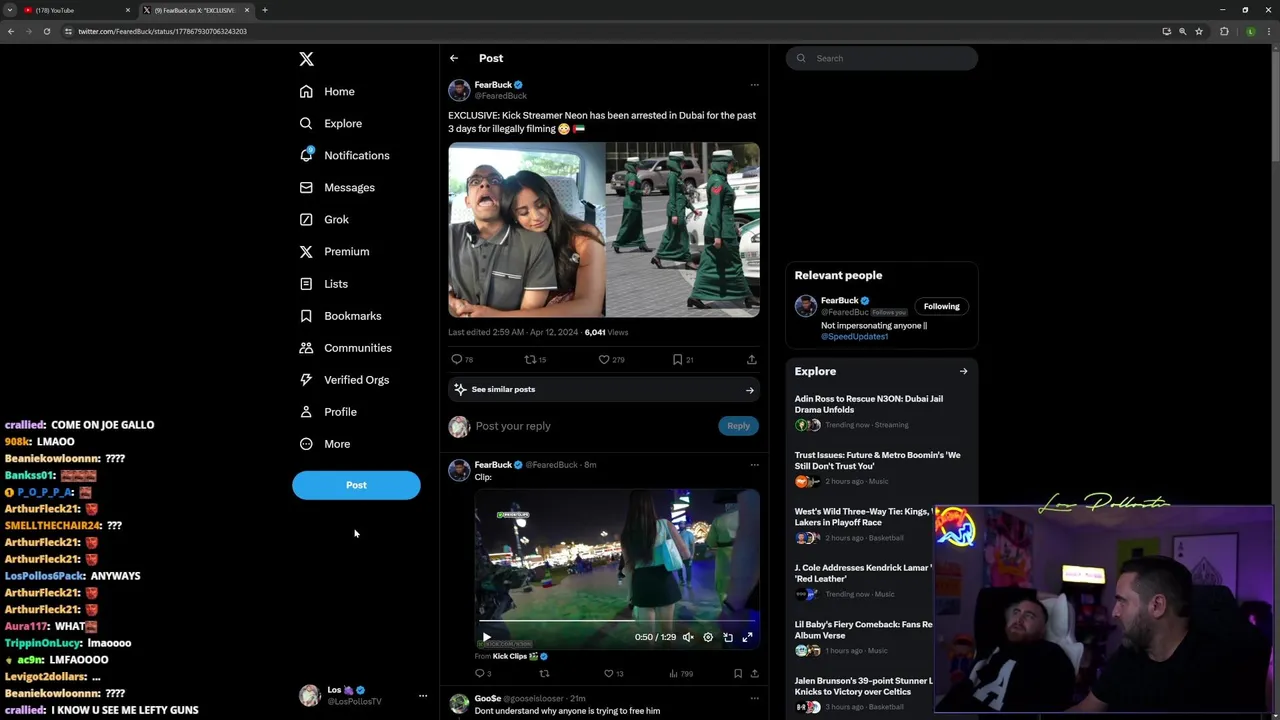1280x720 pixels.
Task: Open Communities in the sidebar
Action: [x=345, y=347]
